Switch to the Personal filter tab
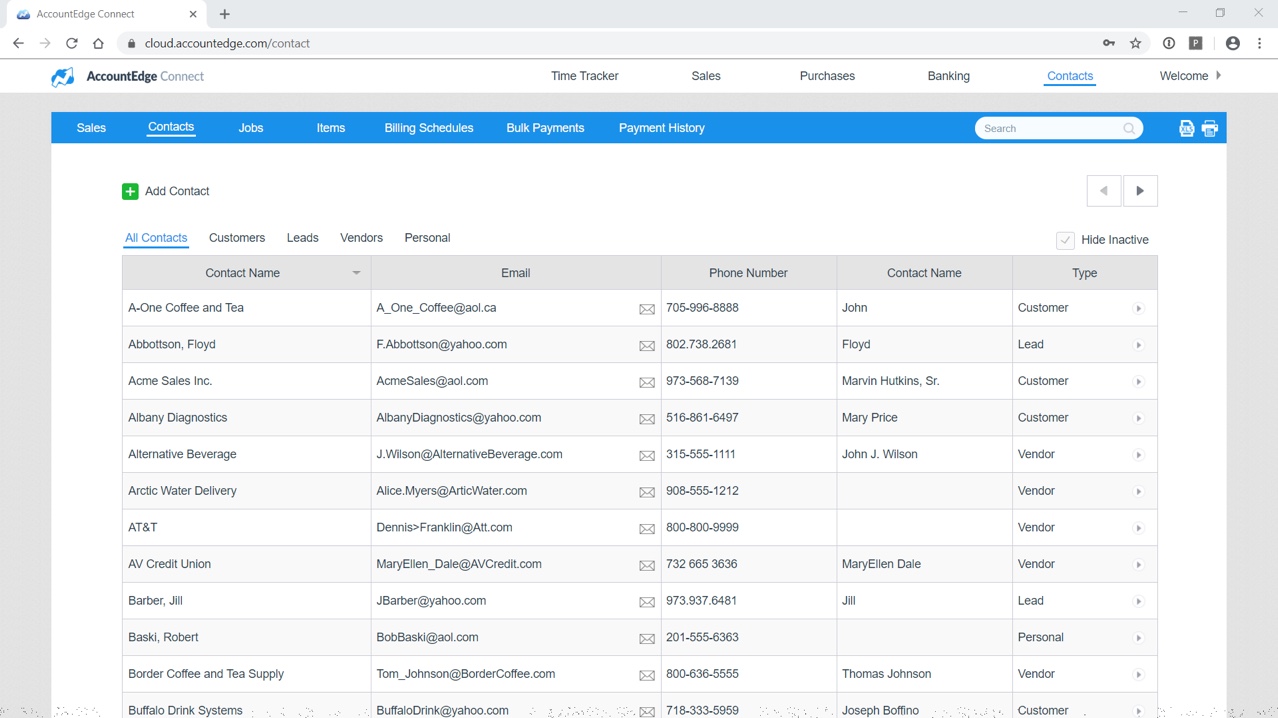The height and width of the screenshot is (718, 1278). tap(427, 238)
